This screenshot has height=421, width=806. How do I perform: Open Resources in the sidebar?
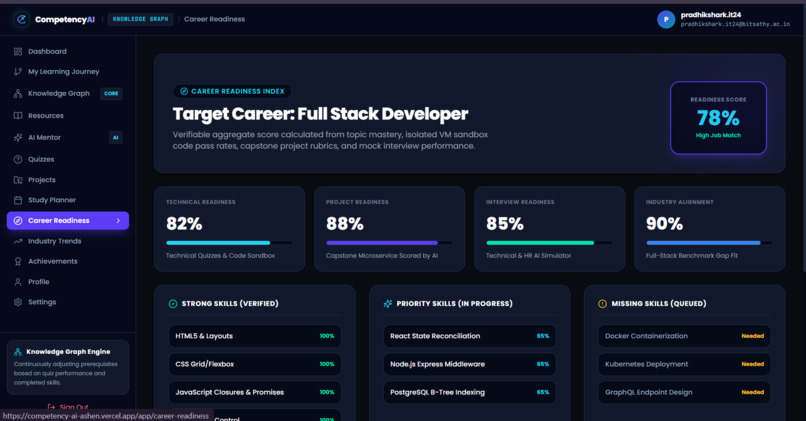point(68,116)
